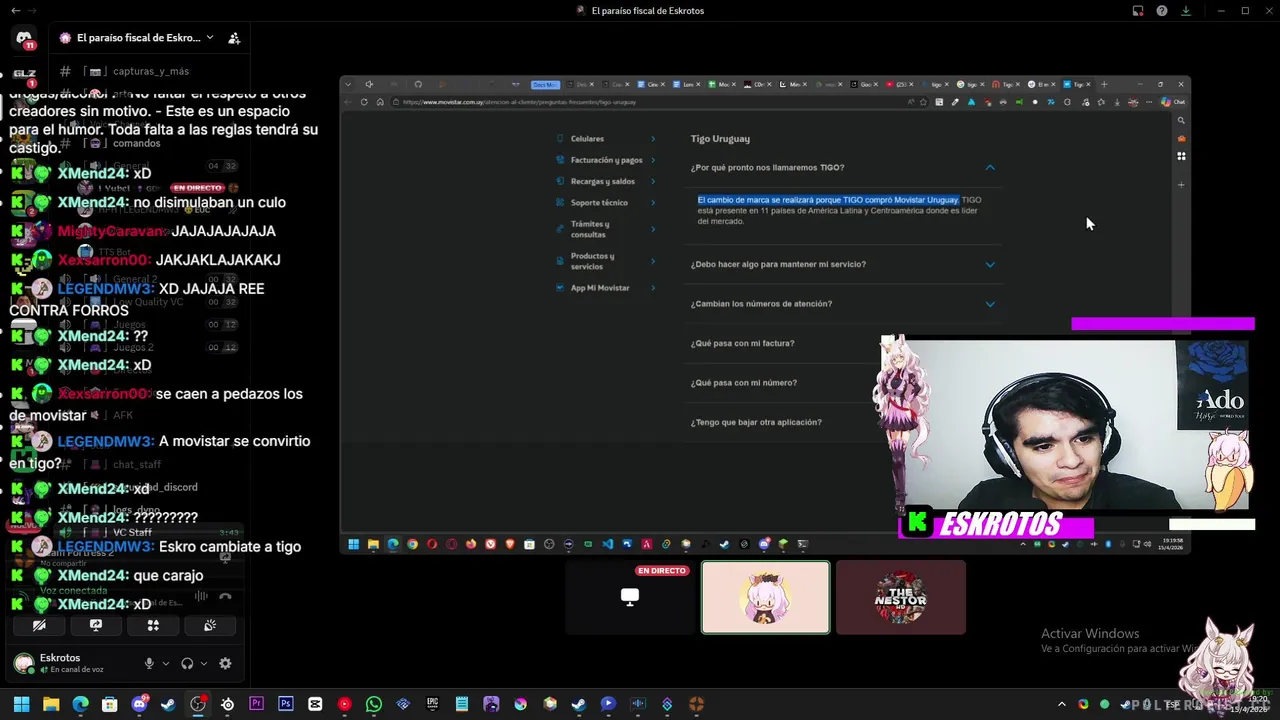This screenshot has width=1280, height=720.
Task: Click the Copilot Chat button in streamed browser
Action: [1175, 102]
